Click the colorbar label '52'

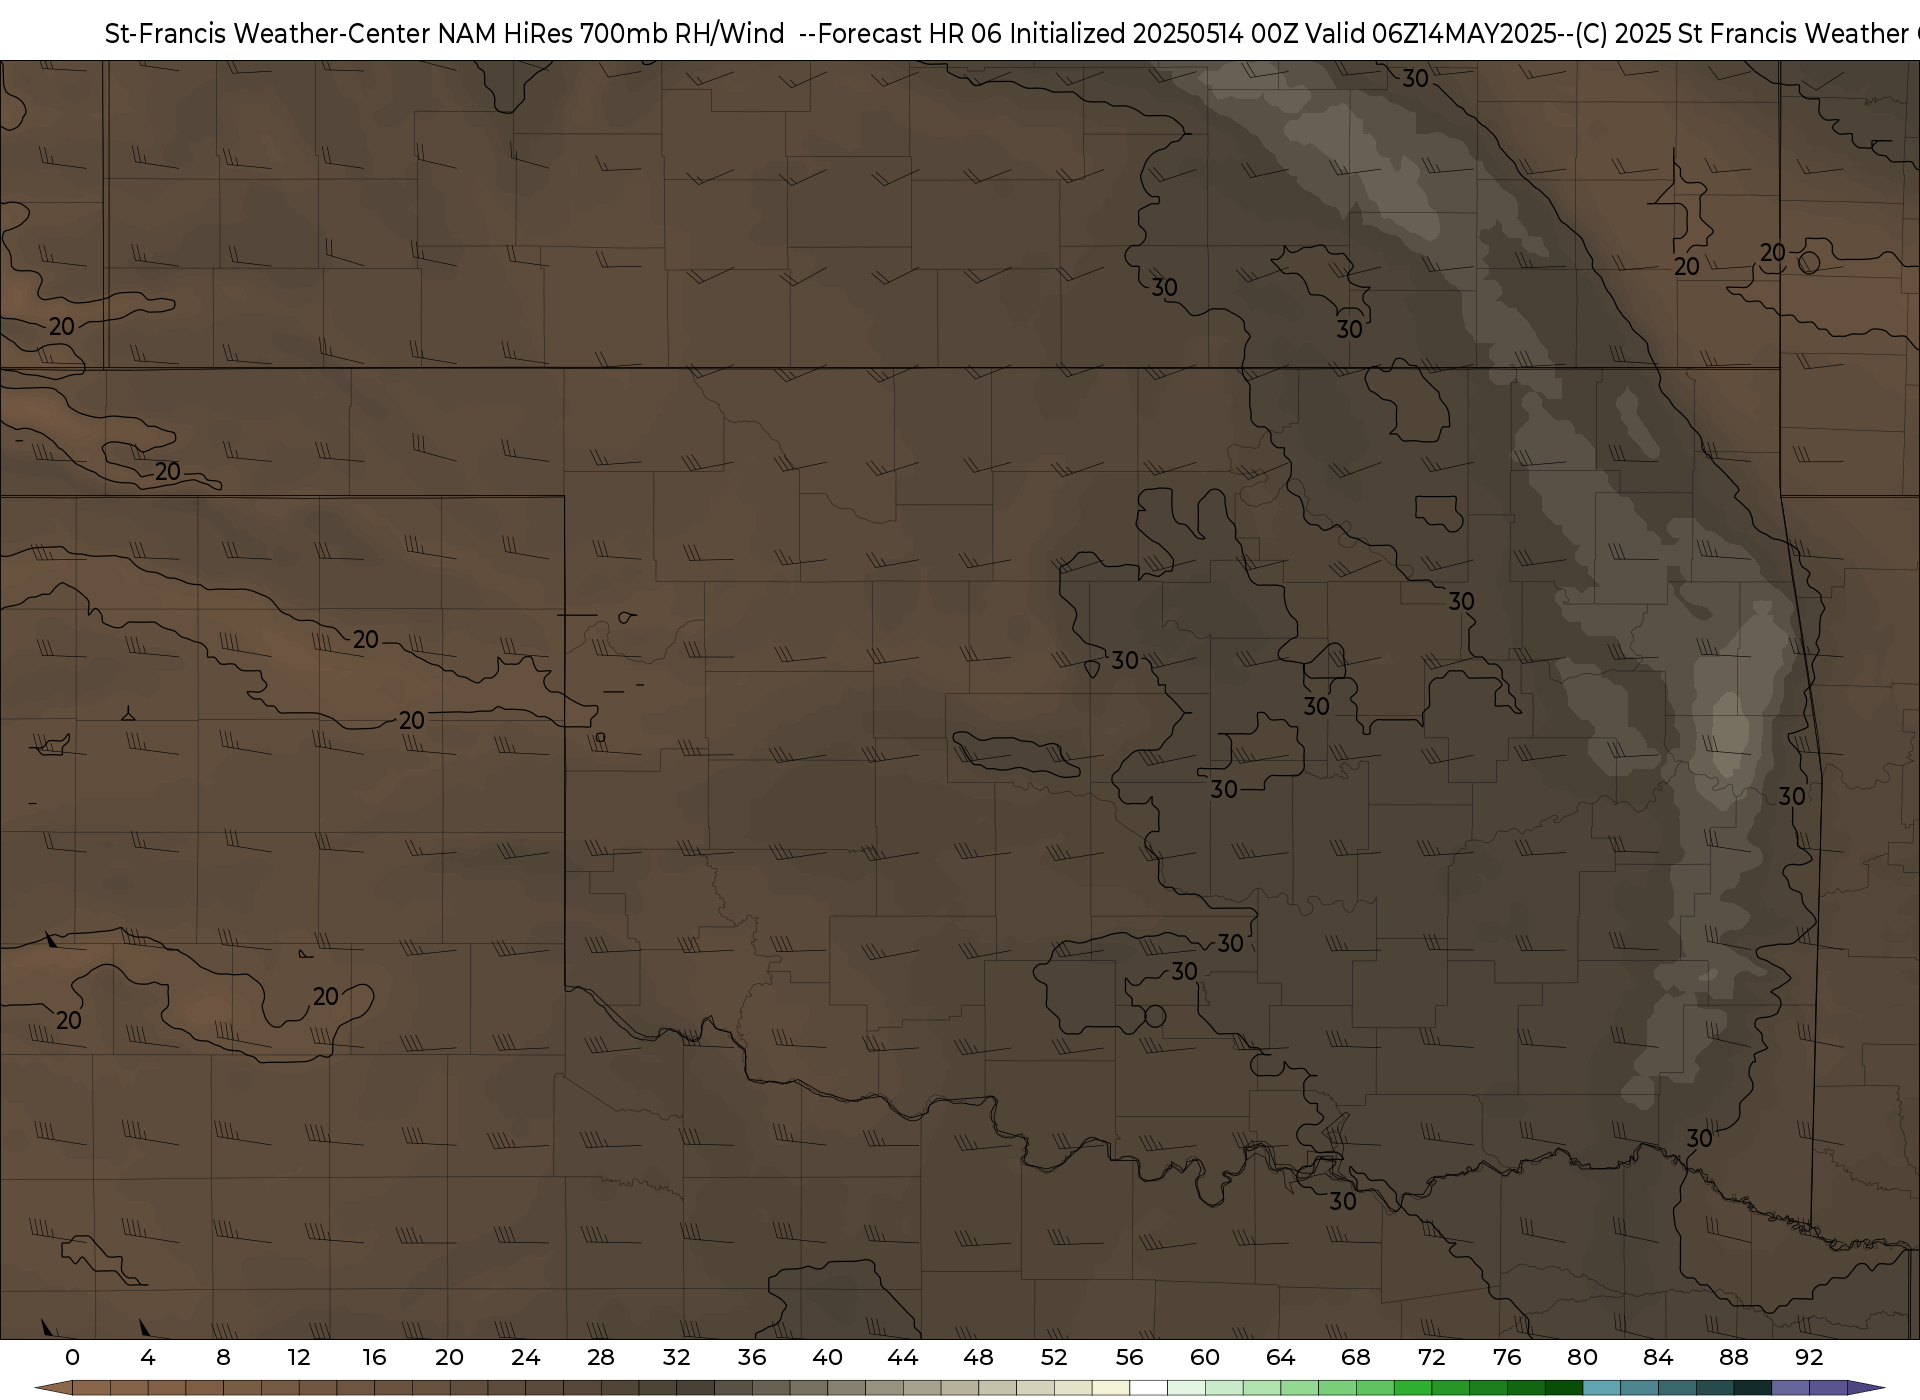pos(1054,1357)
